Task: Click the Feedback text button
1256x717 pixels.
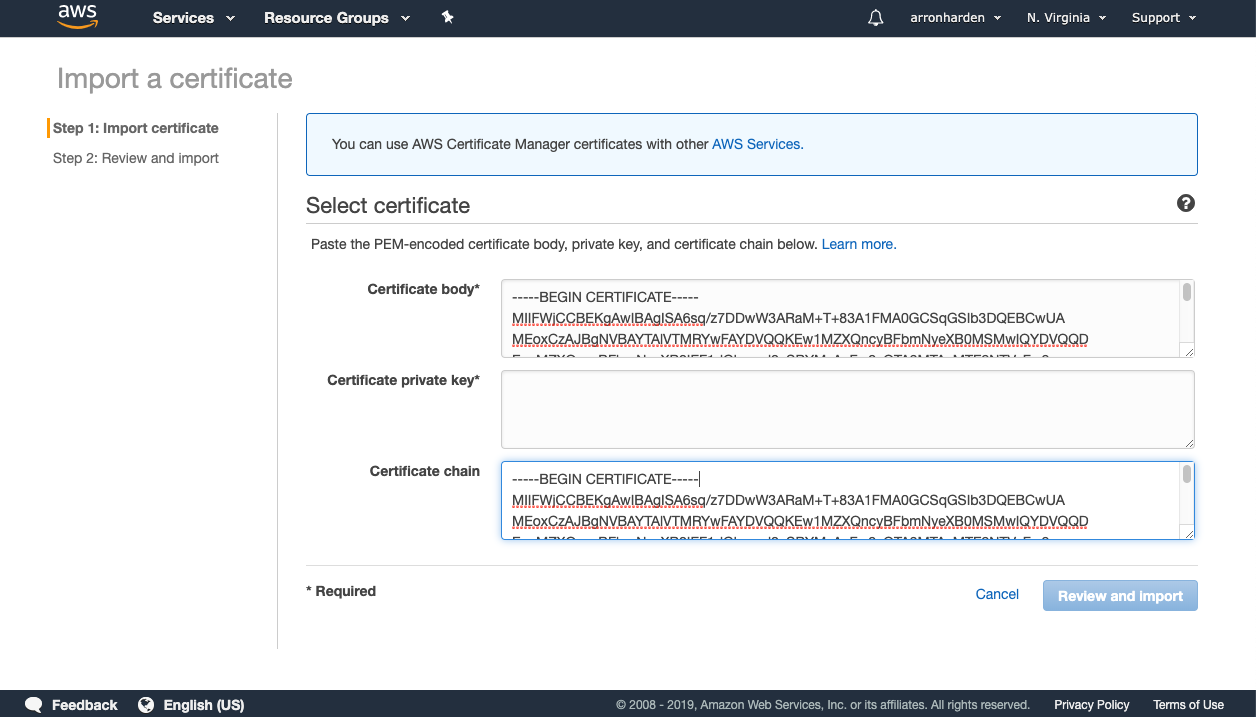Action: pos(85,705)
